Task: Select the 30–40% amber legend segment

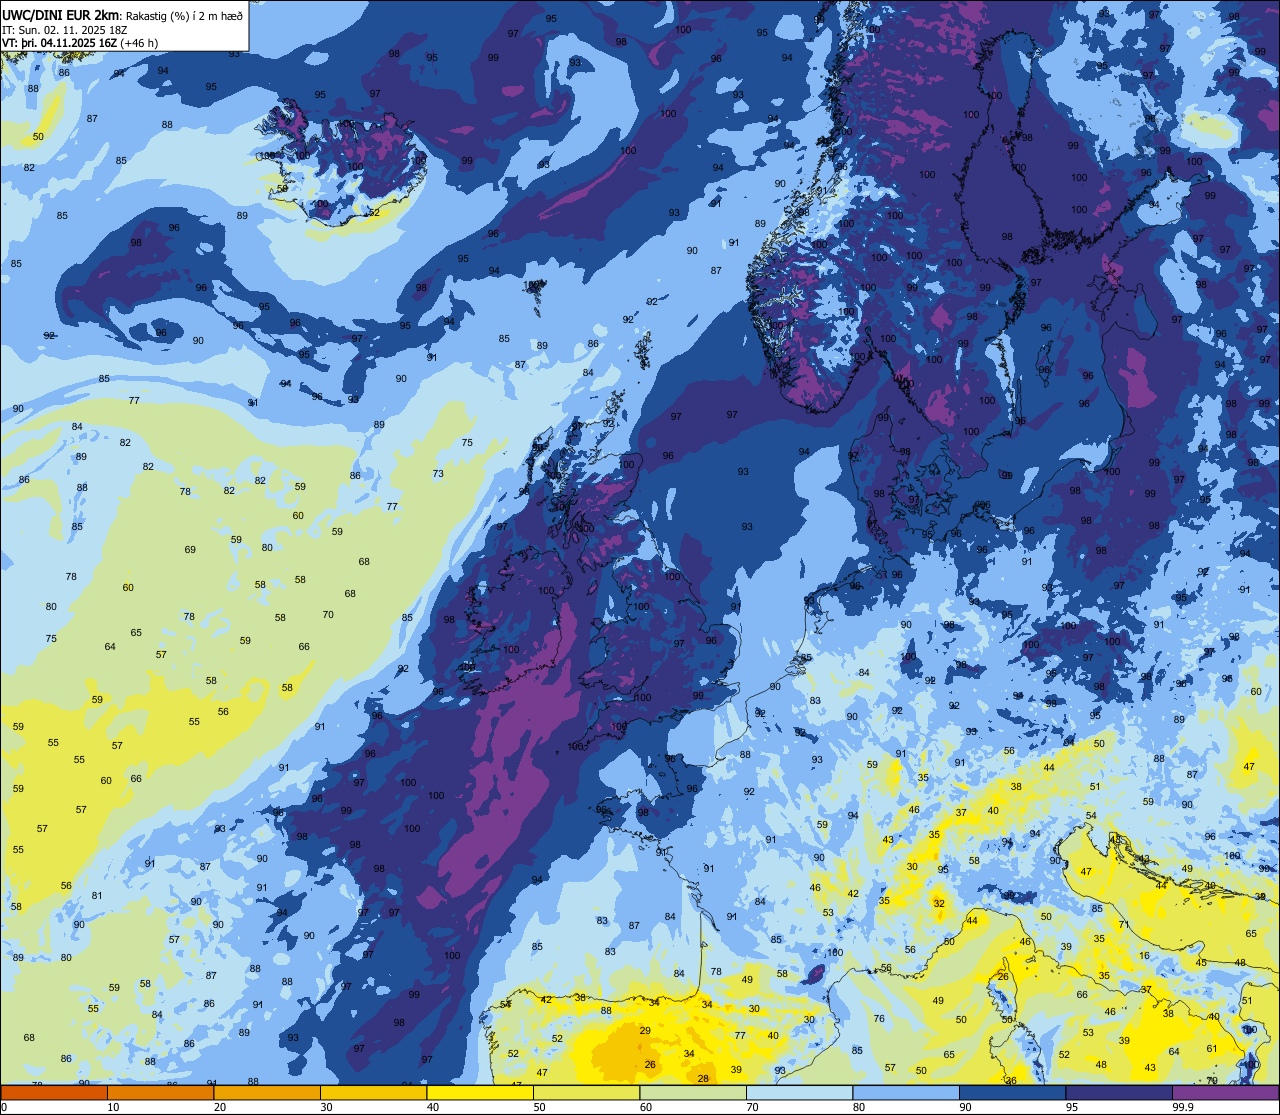Action: tap(373, 1093)
